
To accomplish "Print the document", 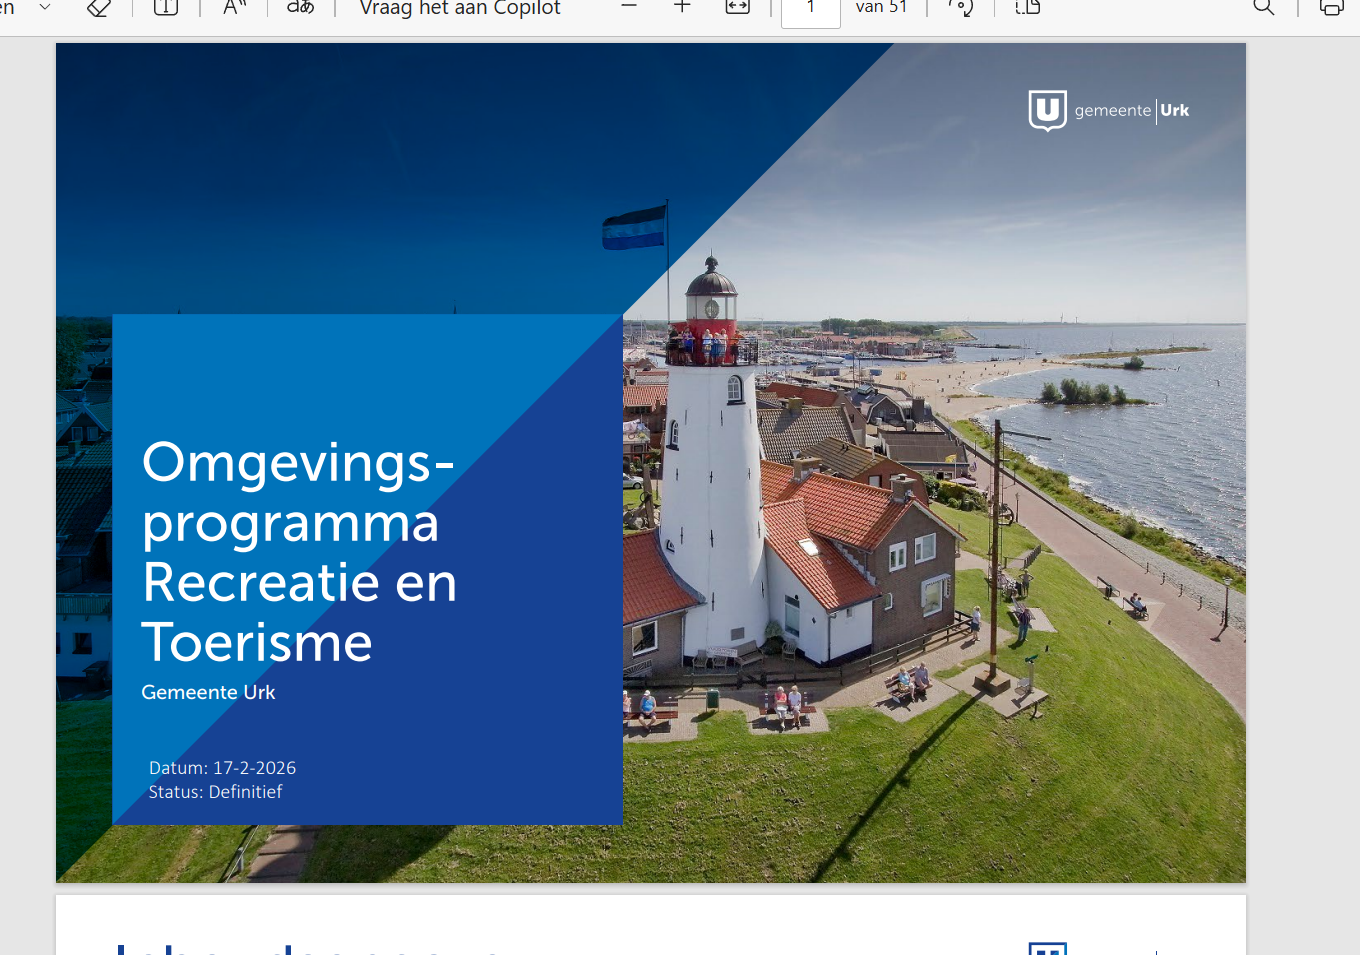I will tap(1331, 8).
